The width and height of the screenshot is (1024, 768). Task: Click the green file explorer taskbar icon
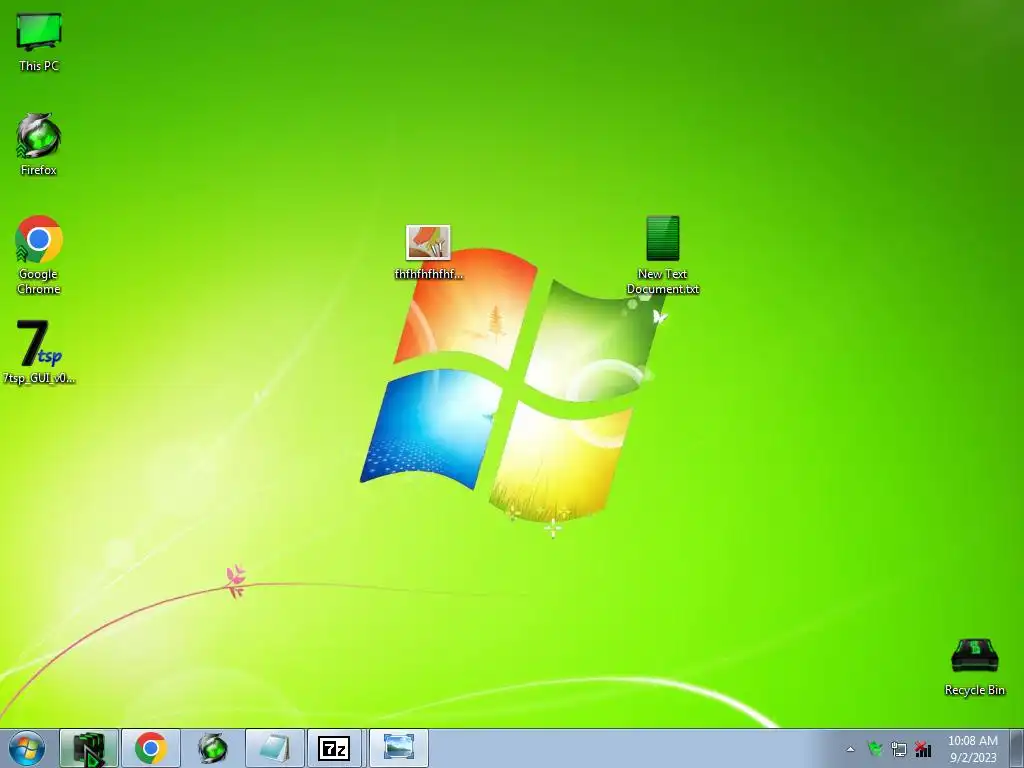[89, 748]
